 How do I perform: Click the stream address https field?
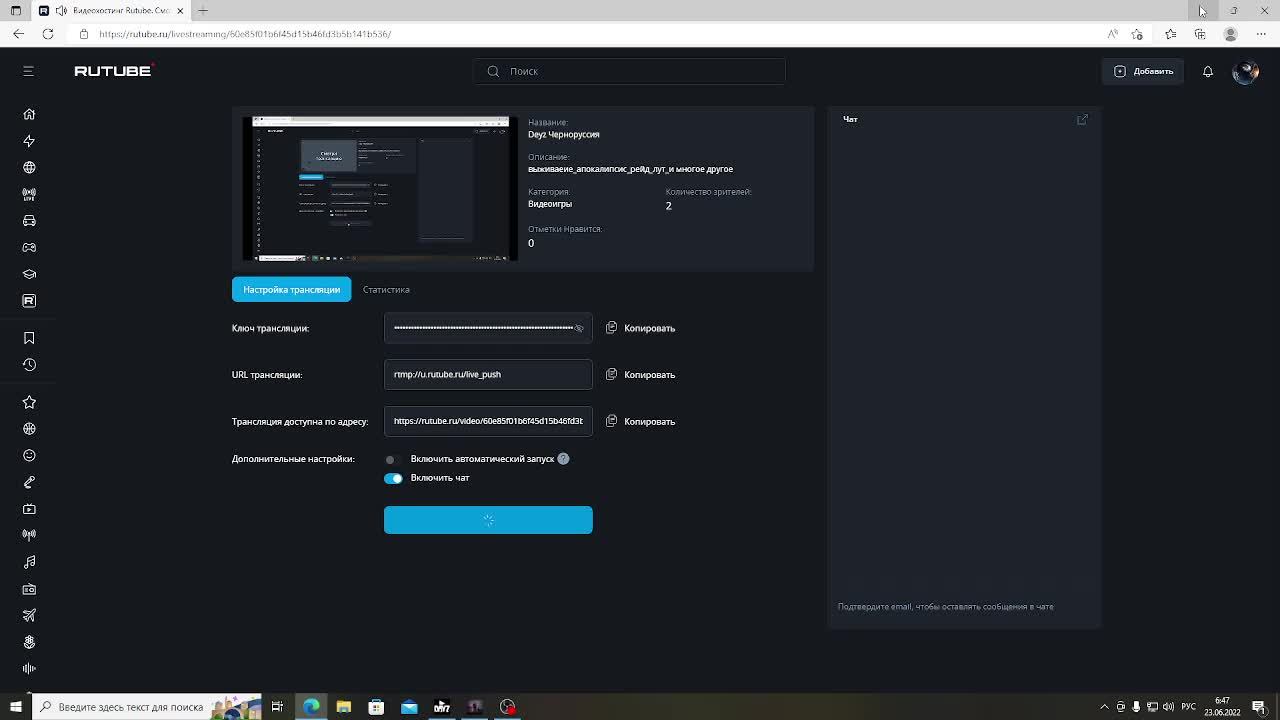click(x=488, y=421)
